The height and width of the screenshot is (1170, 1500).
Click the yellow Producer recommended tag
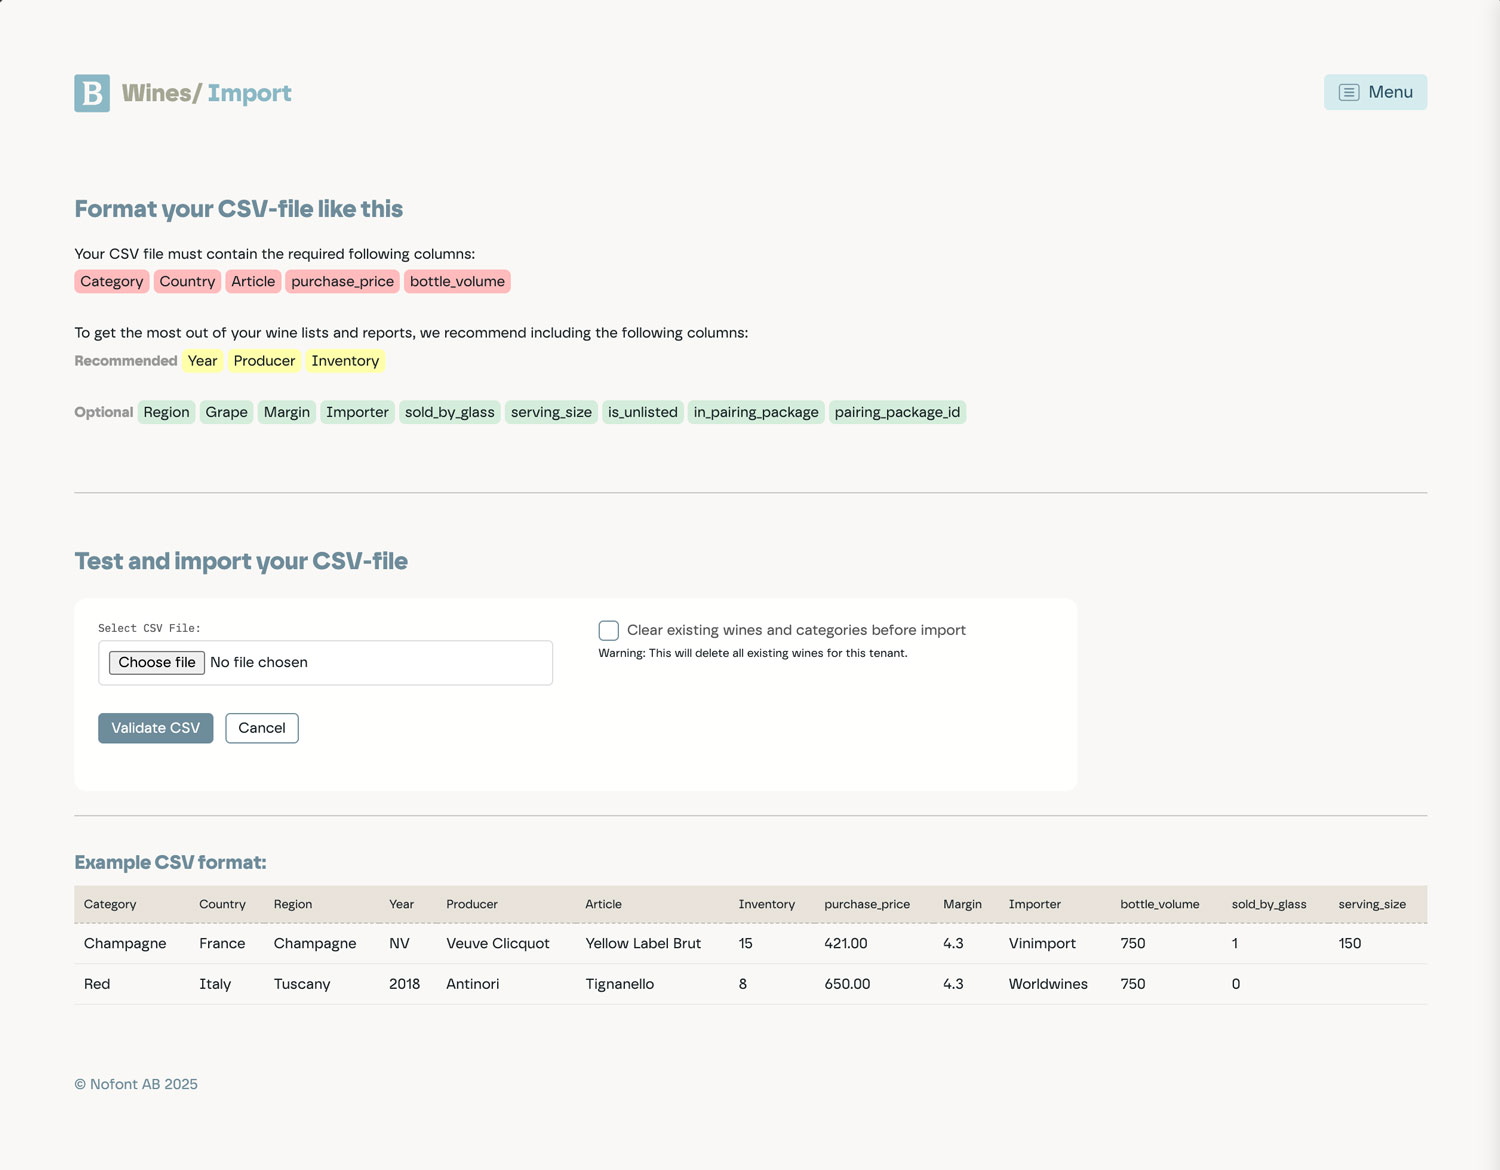(264, 361)
